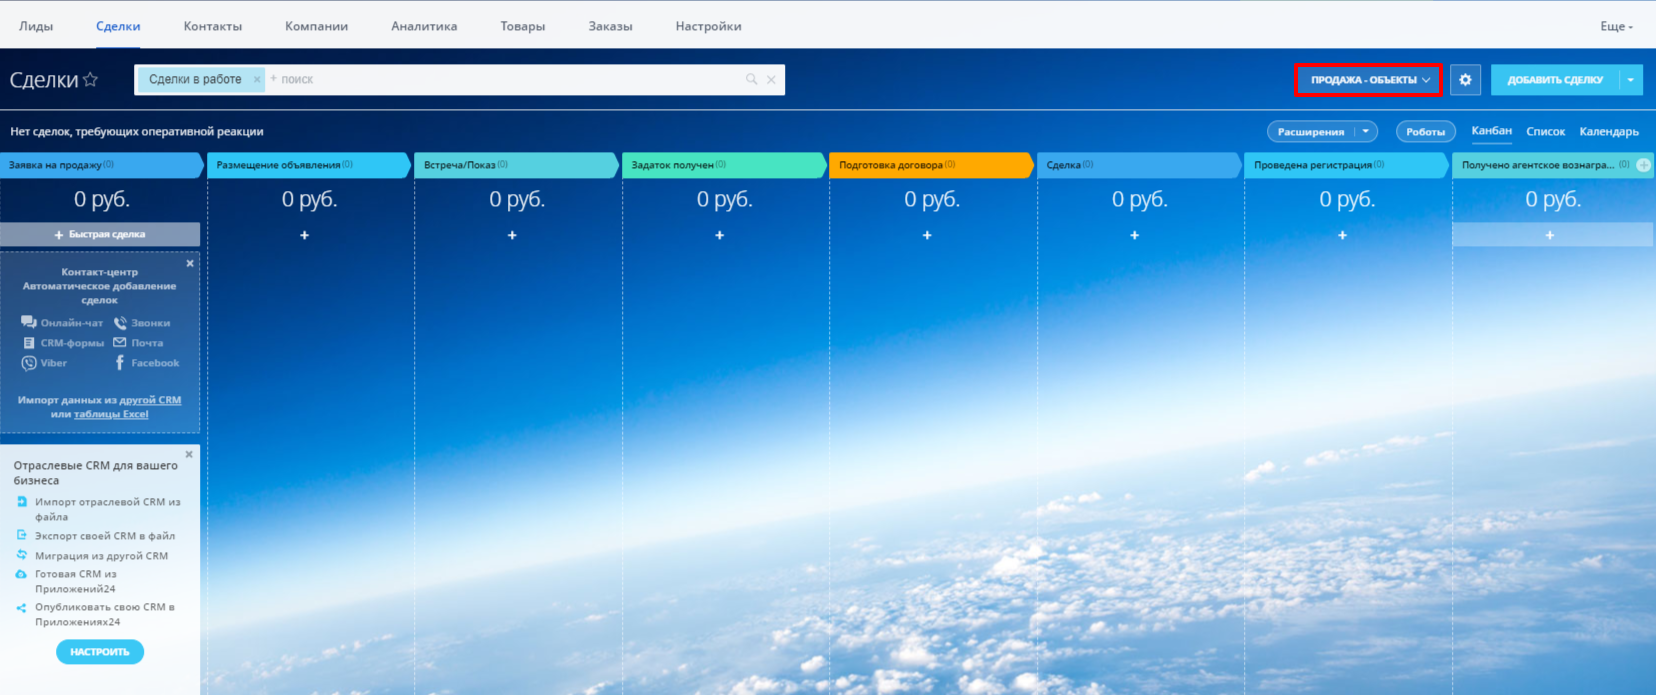This screenshot has width=1656, height=695.
Task: Expand the ПРОДАЖА - ОБЪЕКТЫ funnel dropdown
Action: pos(1368,80)
